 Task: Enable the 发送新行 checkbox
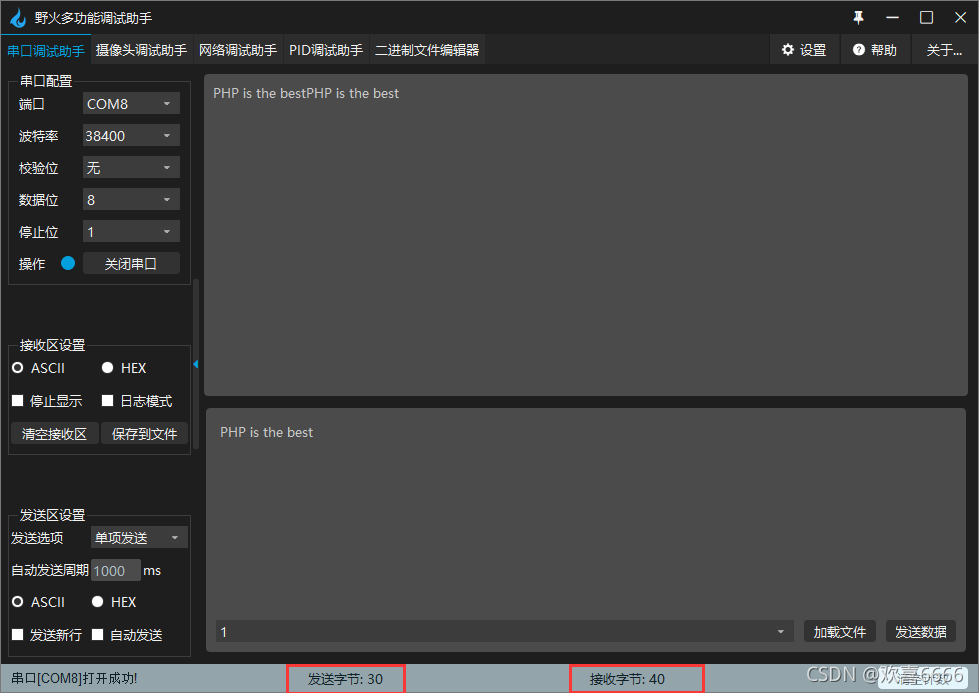pyautogui.click(x=17, y=635)
